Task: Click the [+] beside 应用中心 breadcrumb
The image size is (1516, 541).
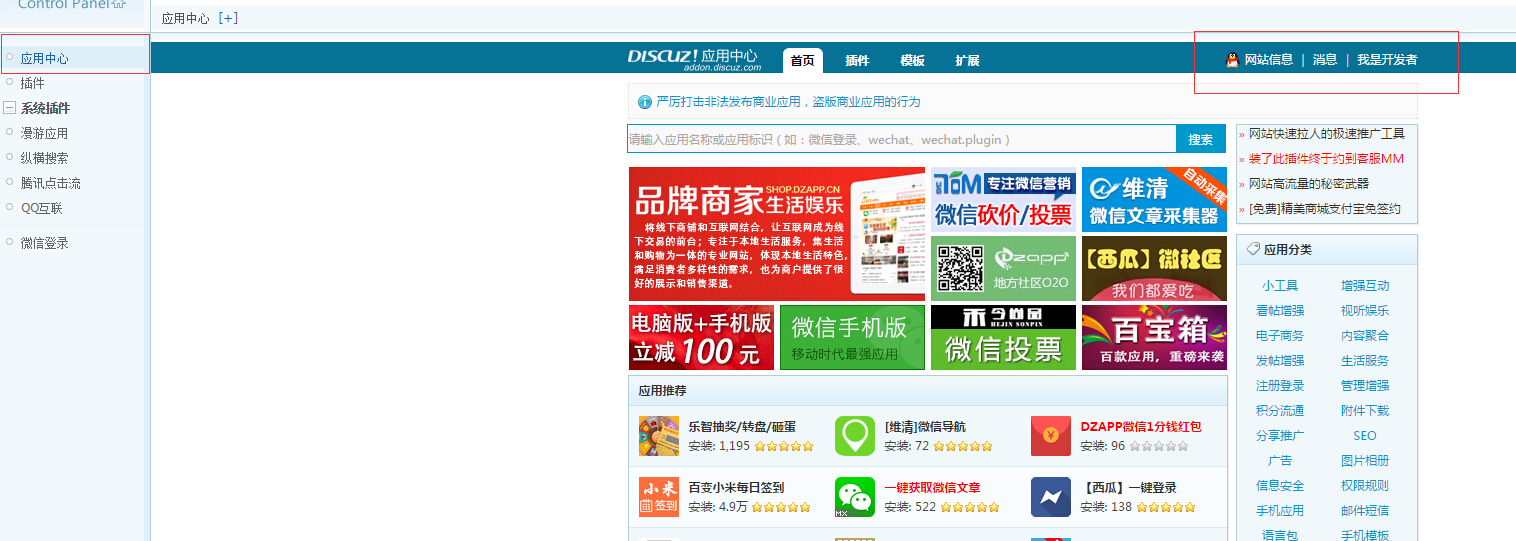Action: pos(228,18)
